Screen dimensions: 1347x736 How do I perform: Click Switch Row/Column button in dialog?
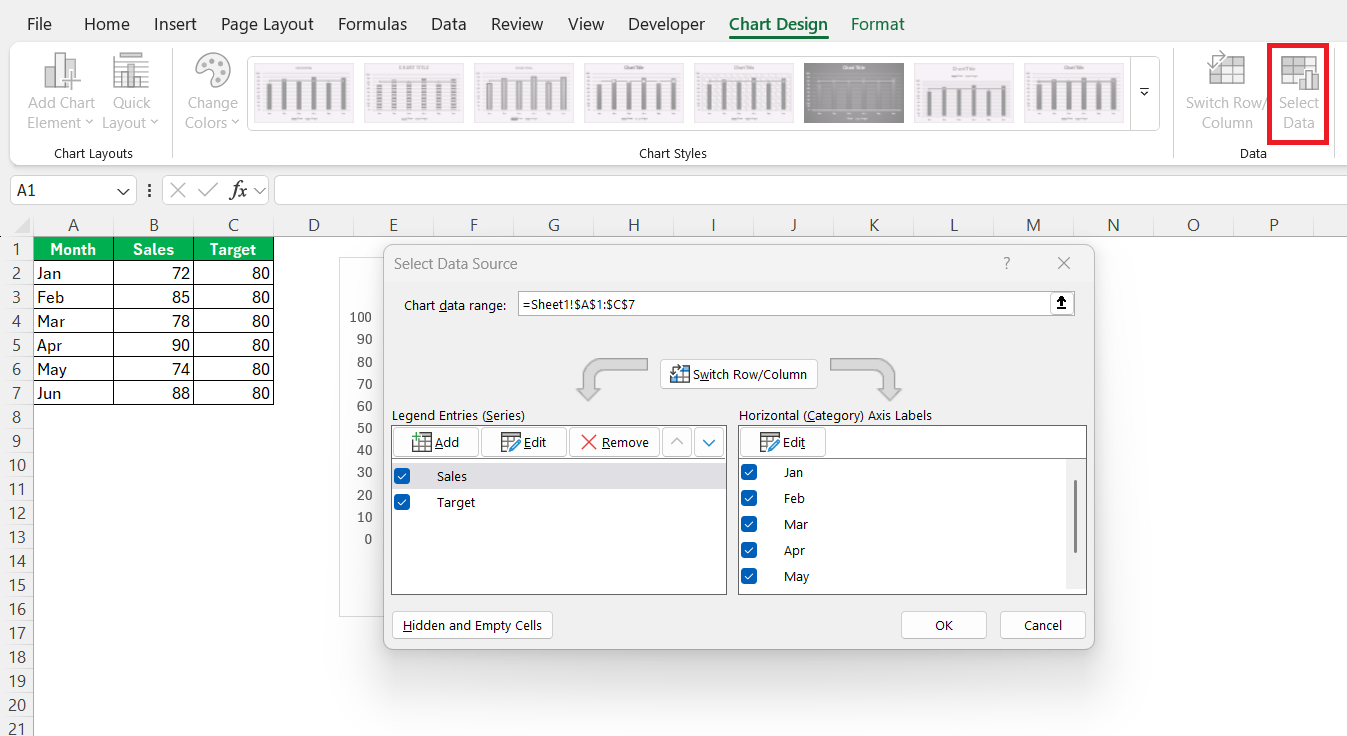(x=739, y=374)
